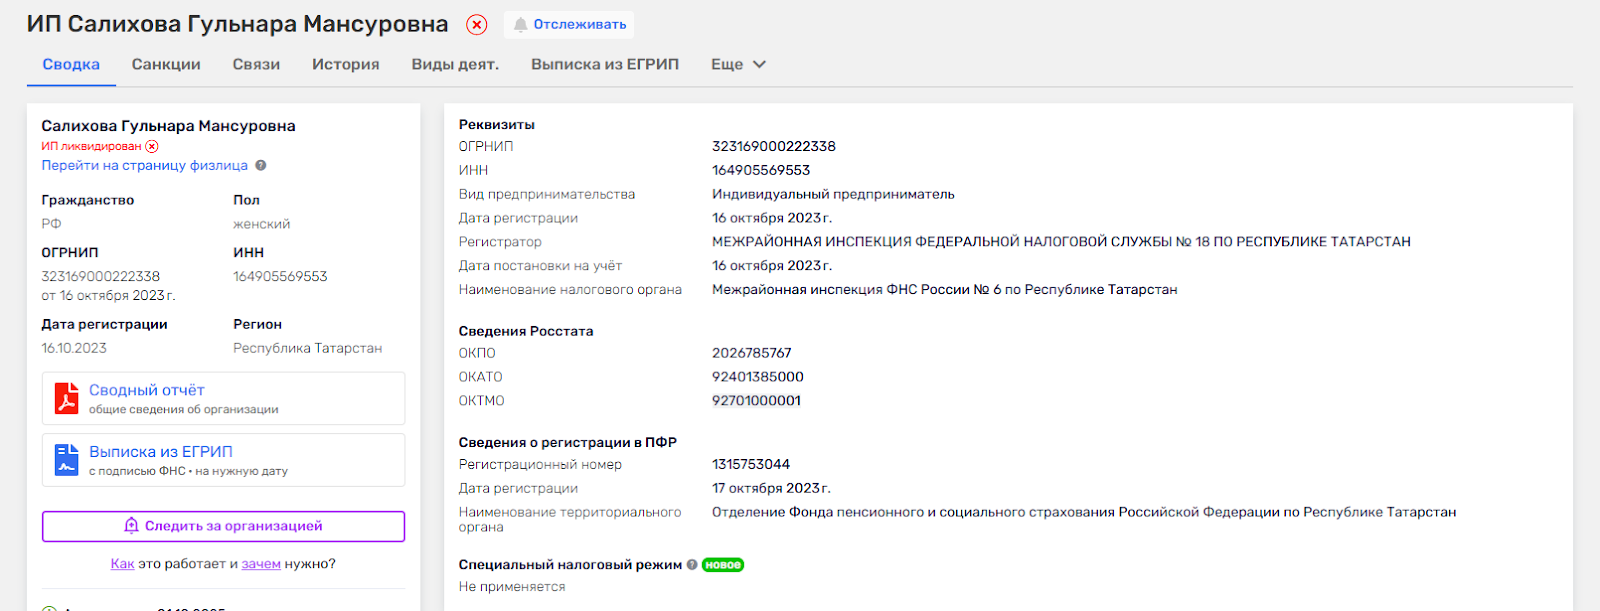Click ИНН value 164905569553 in Реквизиты

tap(761, 170)
